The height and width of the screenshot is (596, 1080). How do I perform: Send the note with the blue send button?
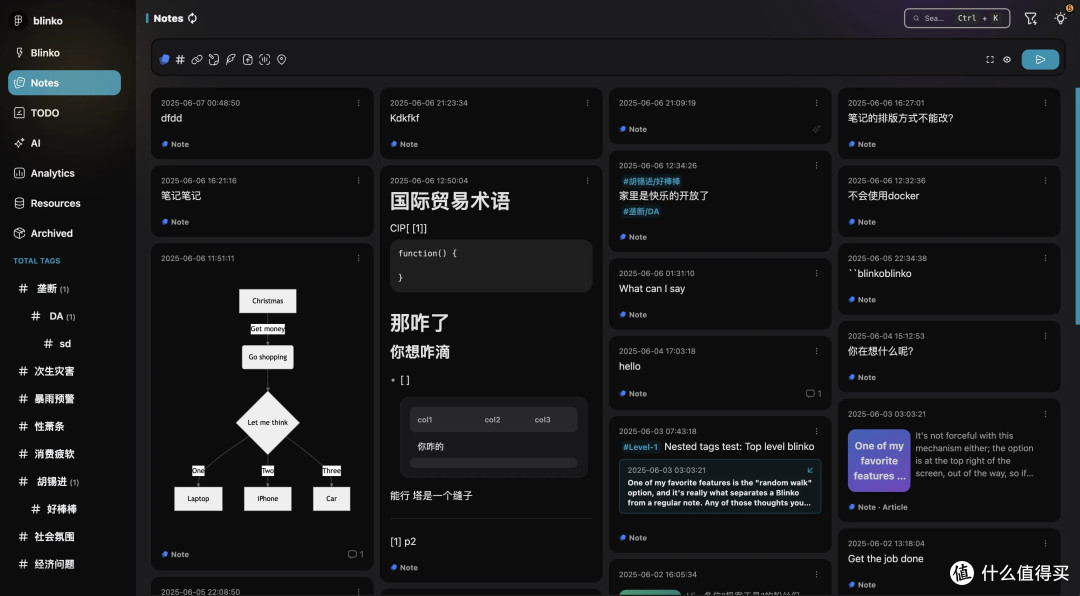[x=1040, y=59]
